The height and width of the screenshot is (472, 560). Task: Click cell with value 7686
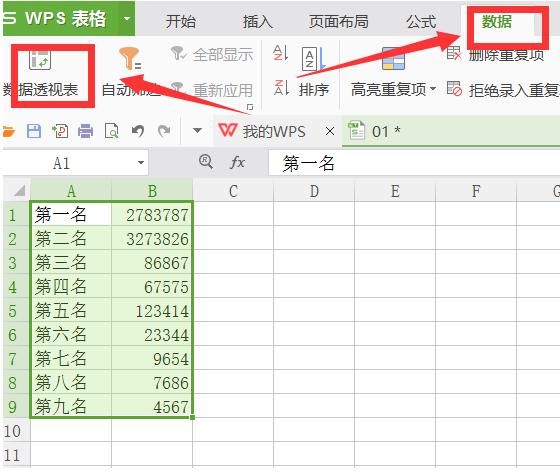pyautogui.click(x=152, y=382)
